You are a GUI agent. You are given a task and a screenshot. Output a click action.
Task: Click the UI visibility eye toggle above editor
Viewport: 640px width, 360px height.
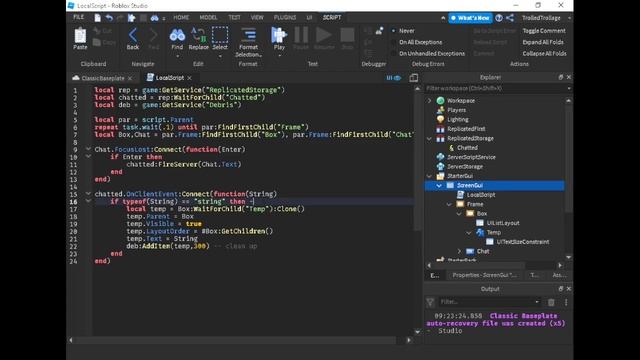coord(394,78)
